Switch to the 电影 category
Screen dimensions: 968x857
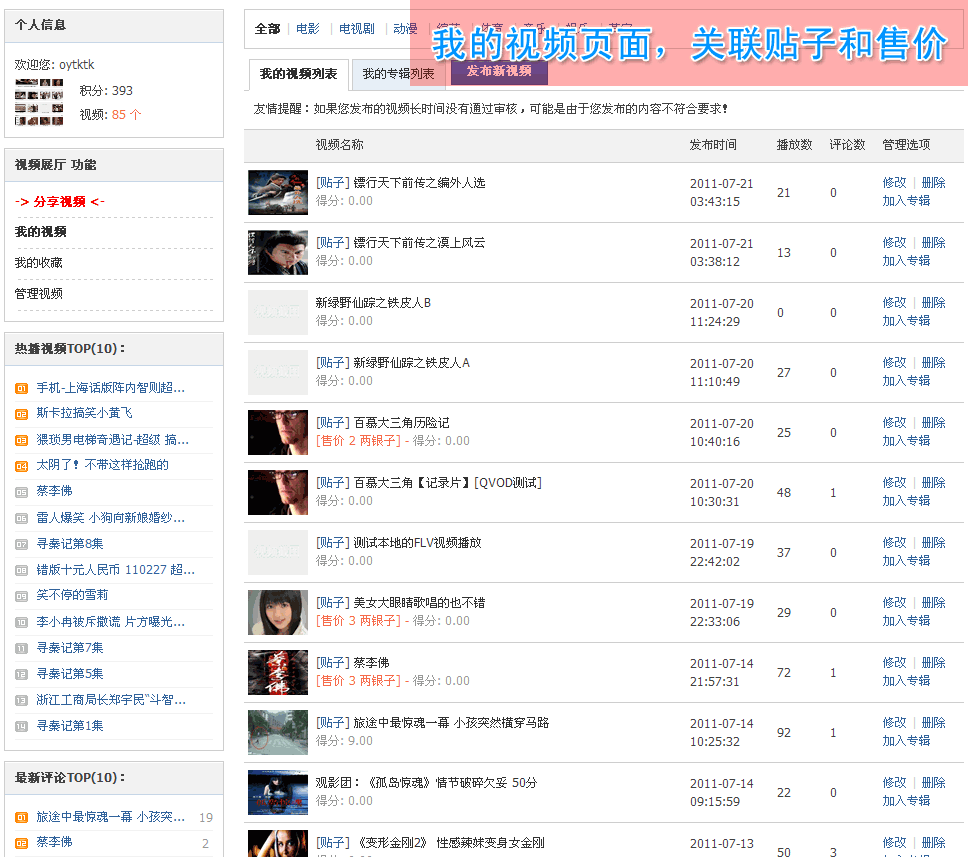coord(307,28)
